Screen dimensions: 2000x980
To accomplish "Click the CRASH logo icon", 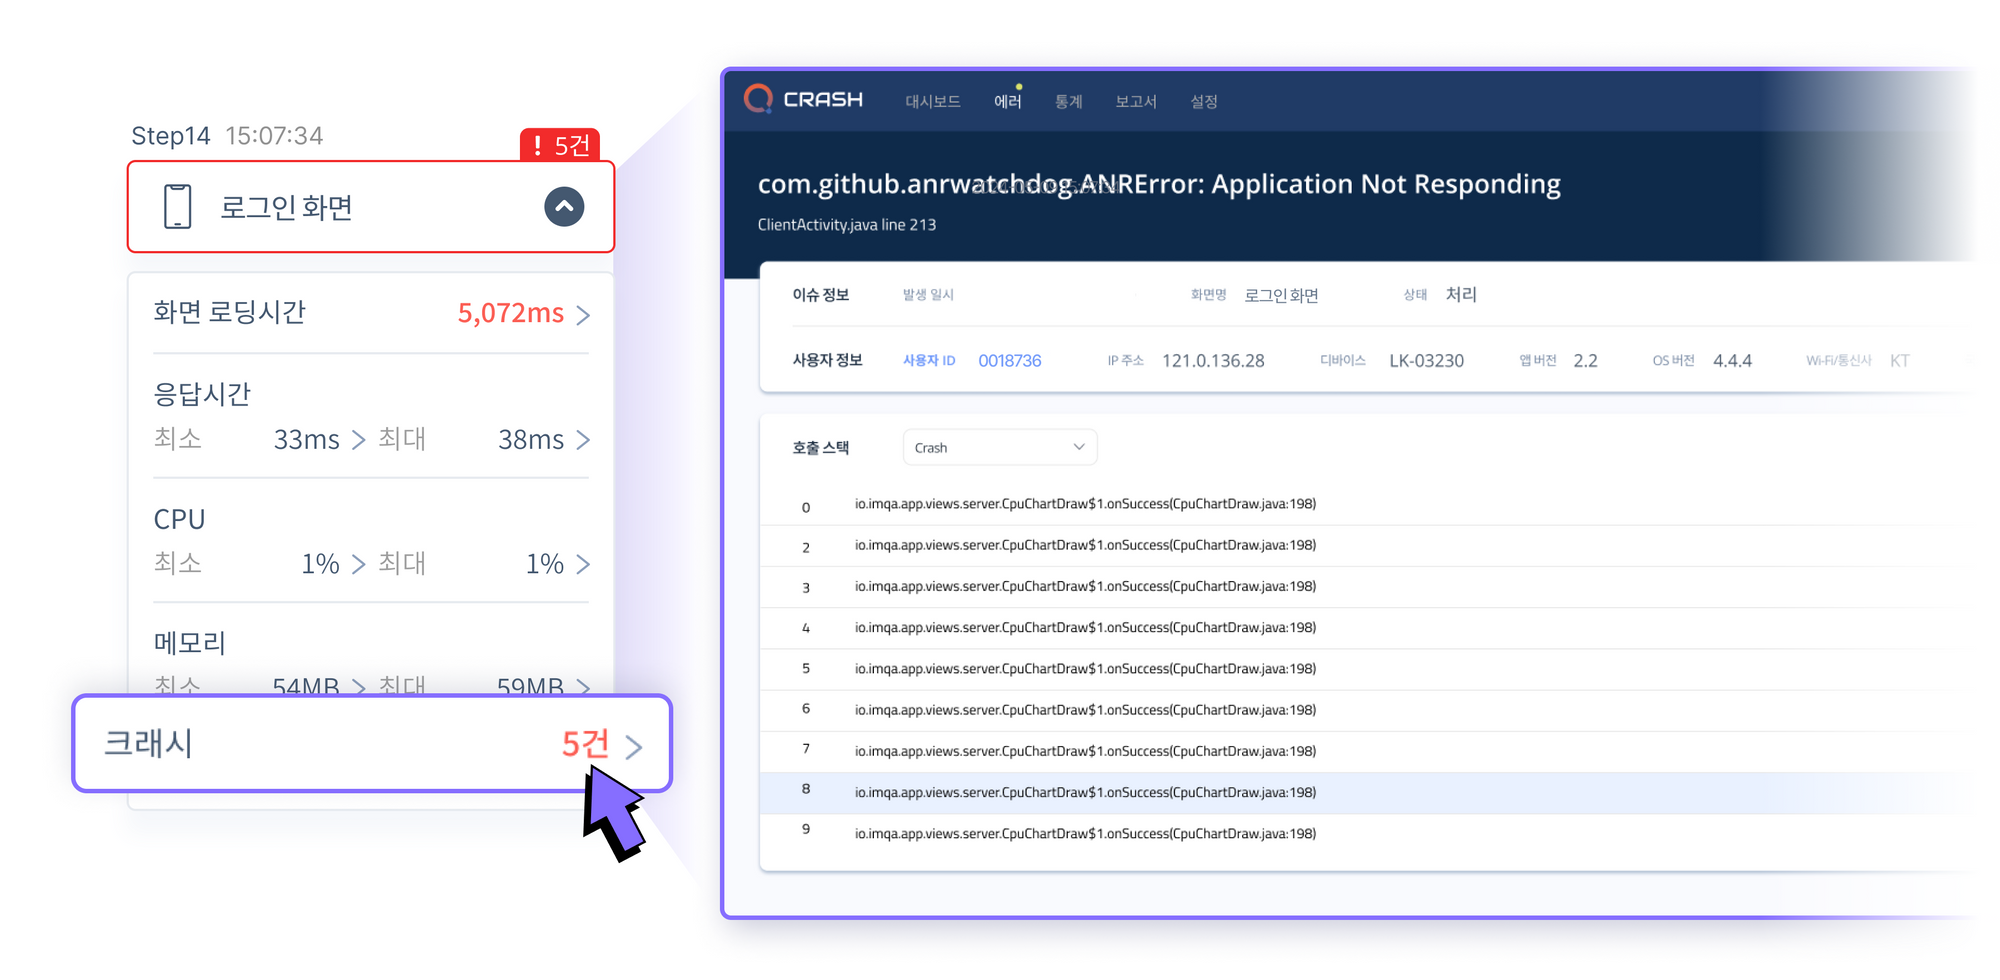I will [759, 99].
